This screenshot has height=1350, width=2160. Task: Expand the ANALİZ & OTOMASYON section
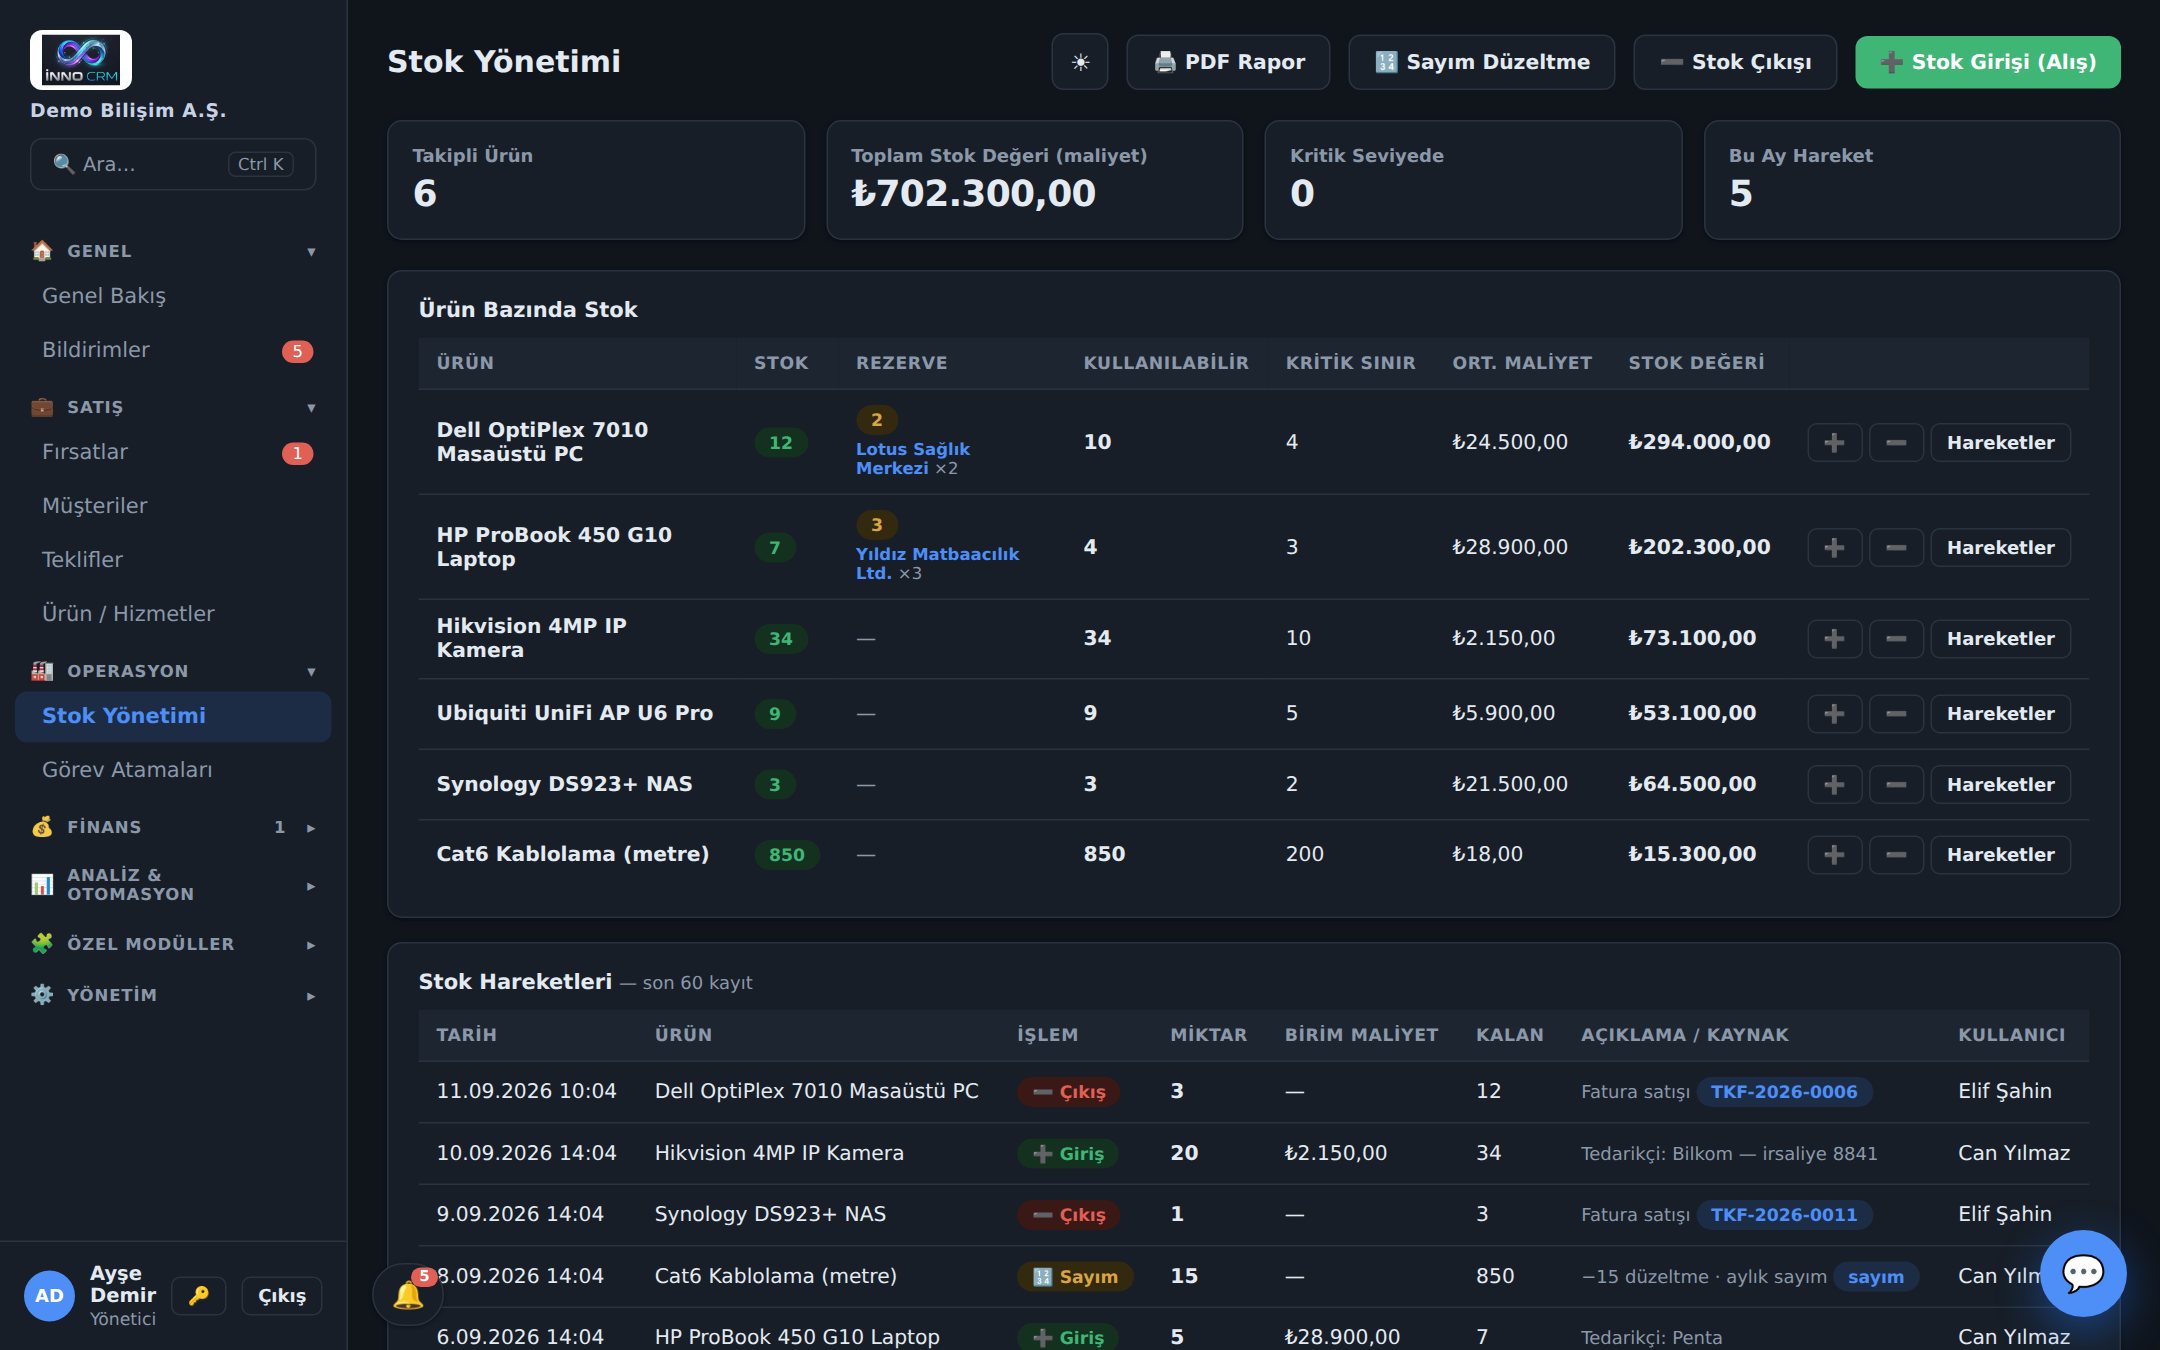[173, 885]
